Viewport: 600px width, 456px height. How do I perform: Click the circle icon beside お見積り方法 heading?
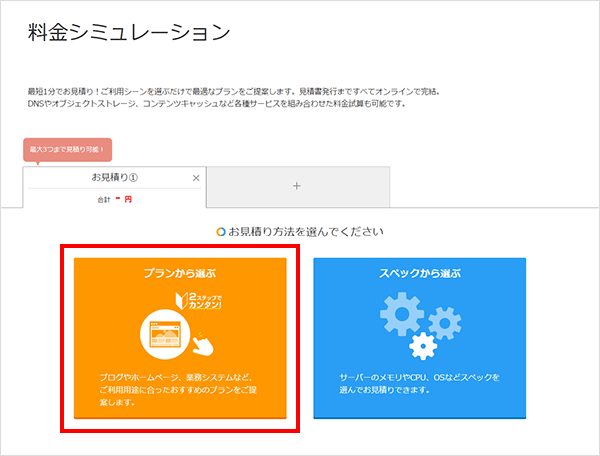pyautogui.click(x=221, y=232)
